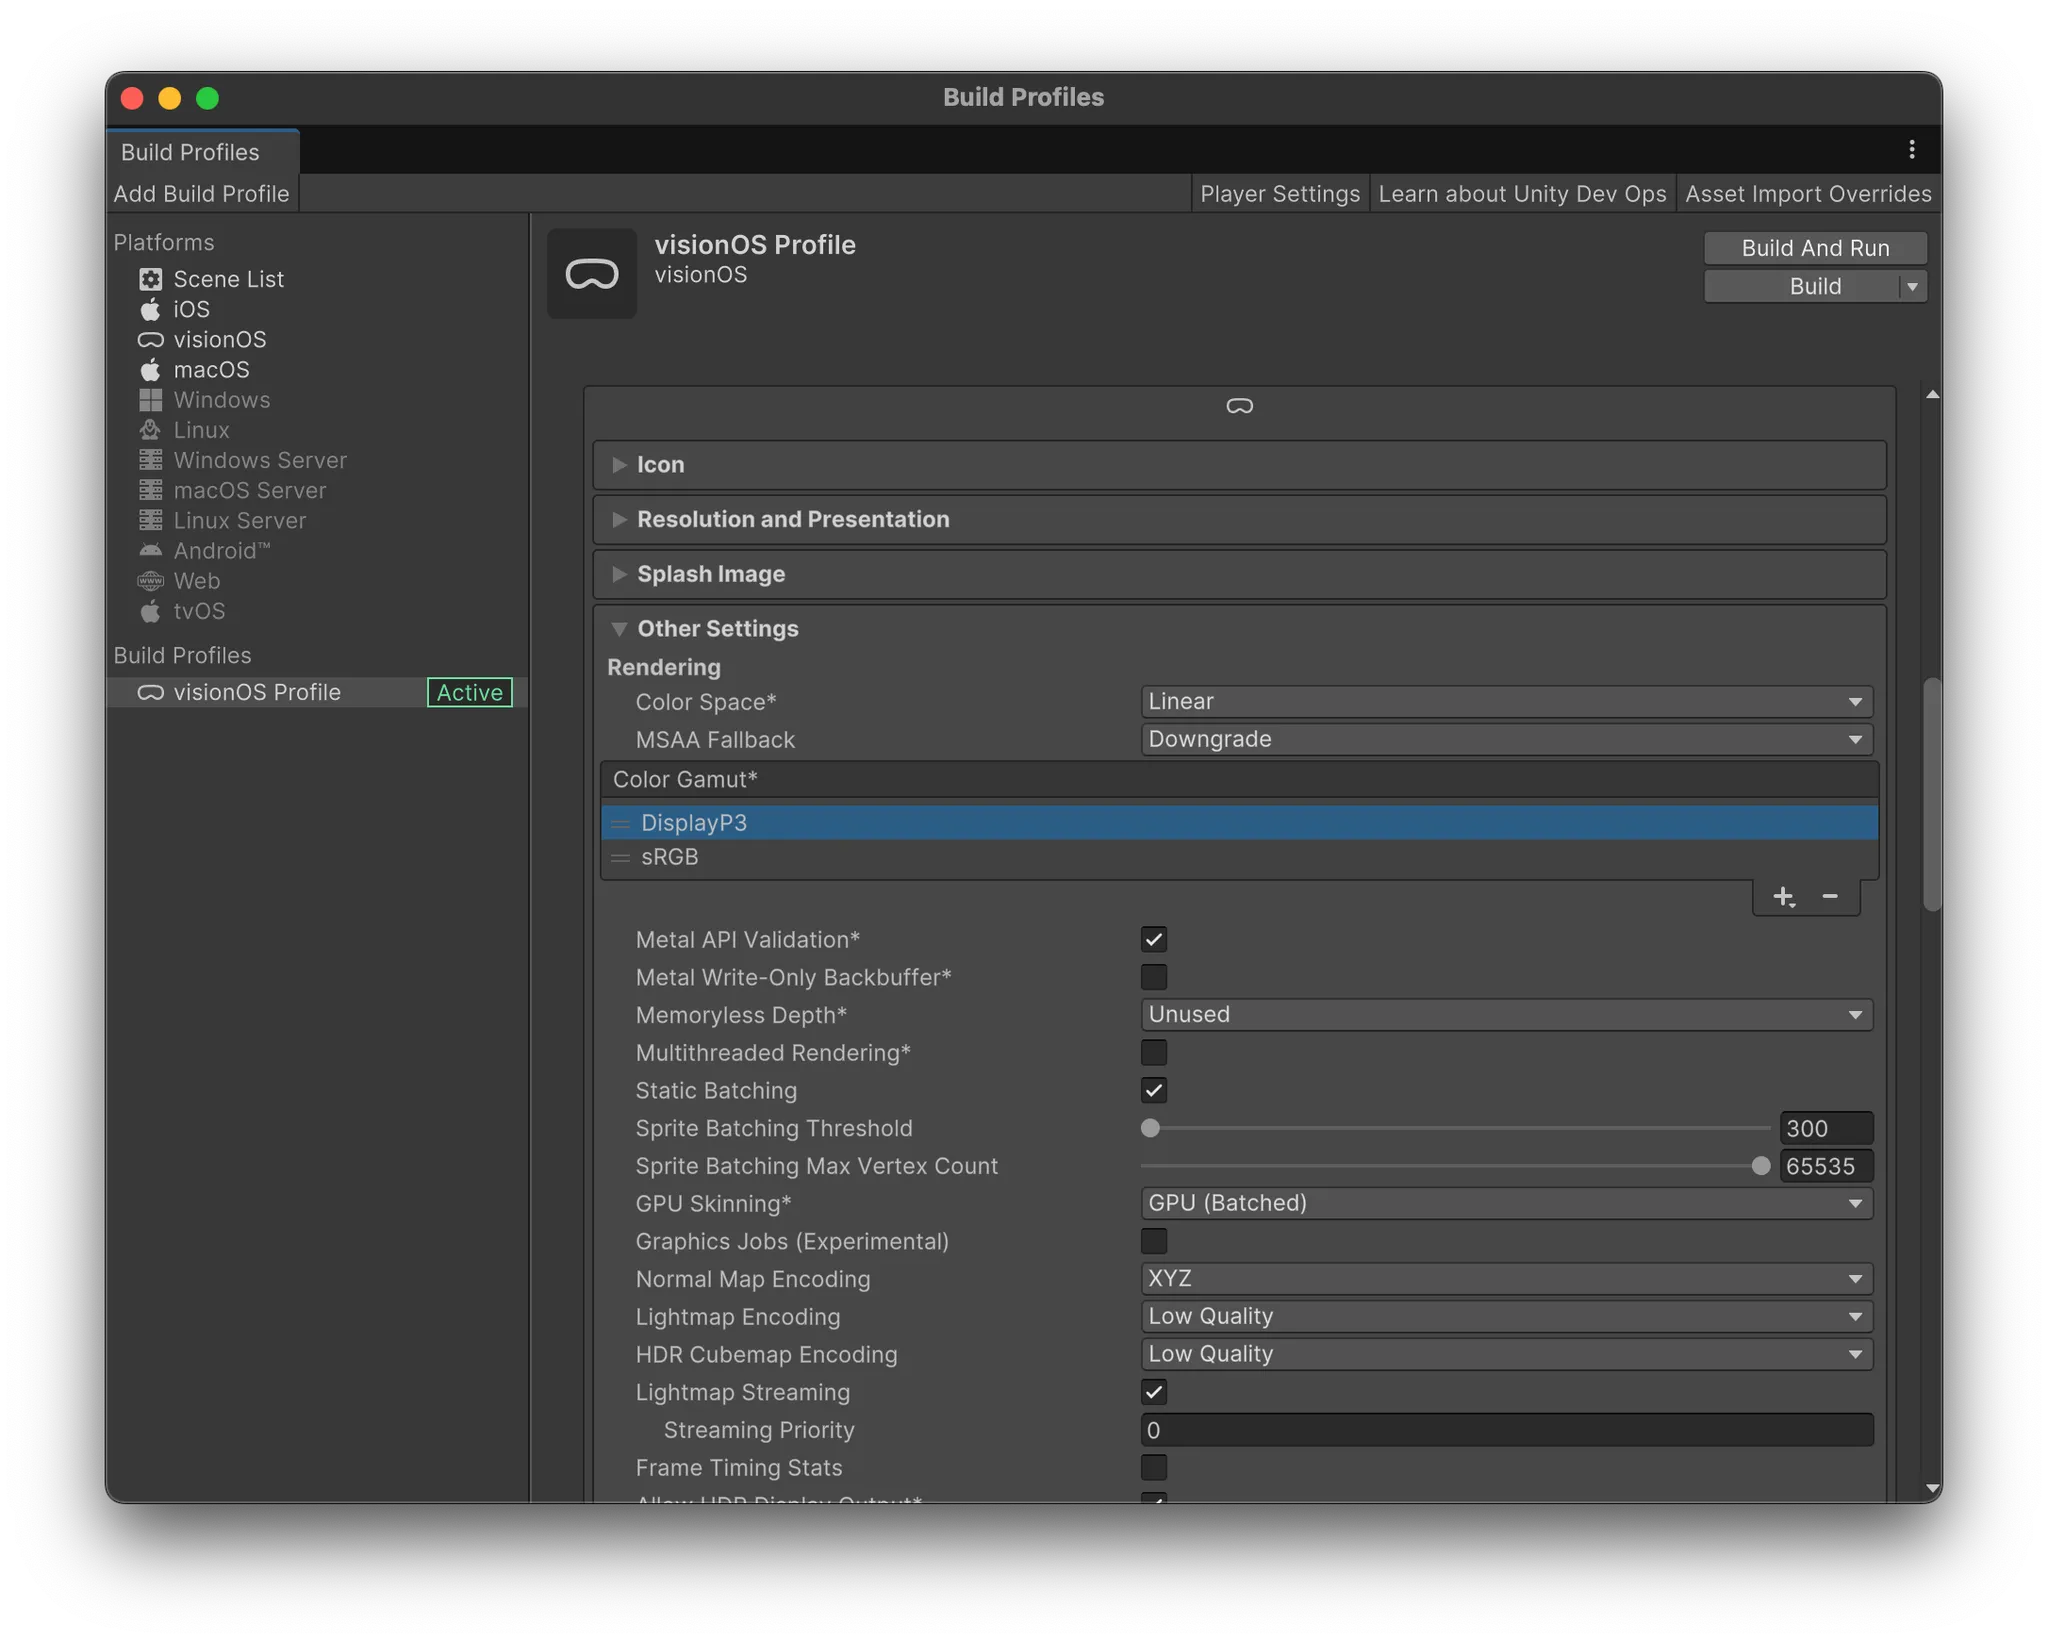Image resolution: width=2048 pixels, height=1643 pixels.
Task: Open the three-dot window options menu
Action: coord(1911,150)
